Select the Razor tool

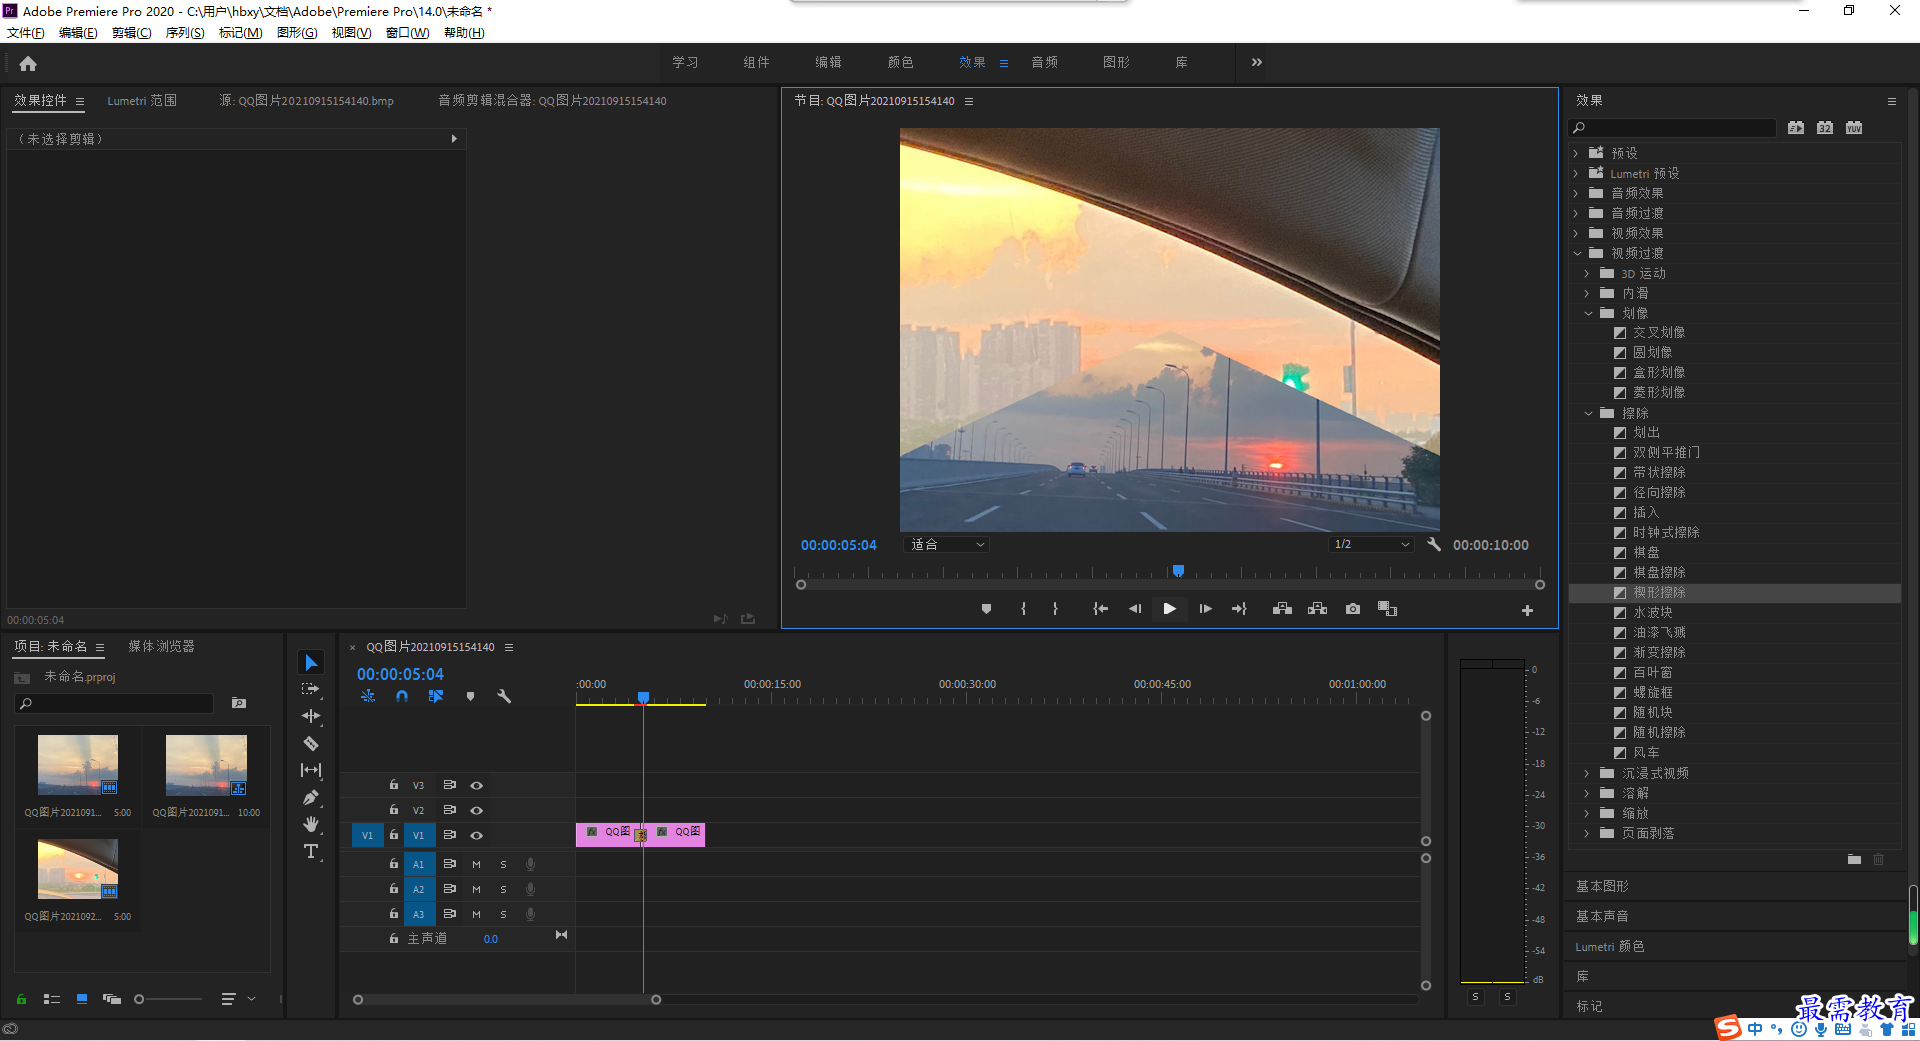click(311, 743)
